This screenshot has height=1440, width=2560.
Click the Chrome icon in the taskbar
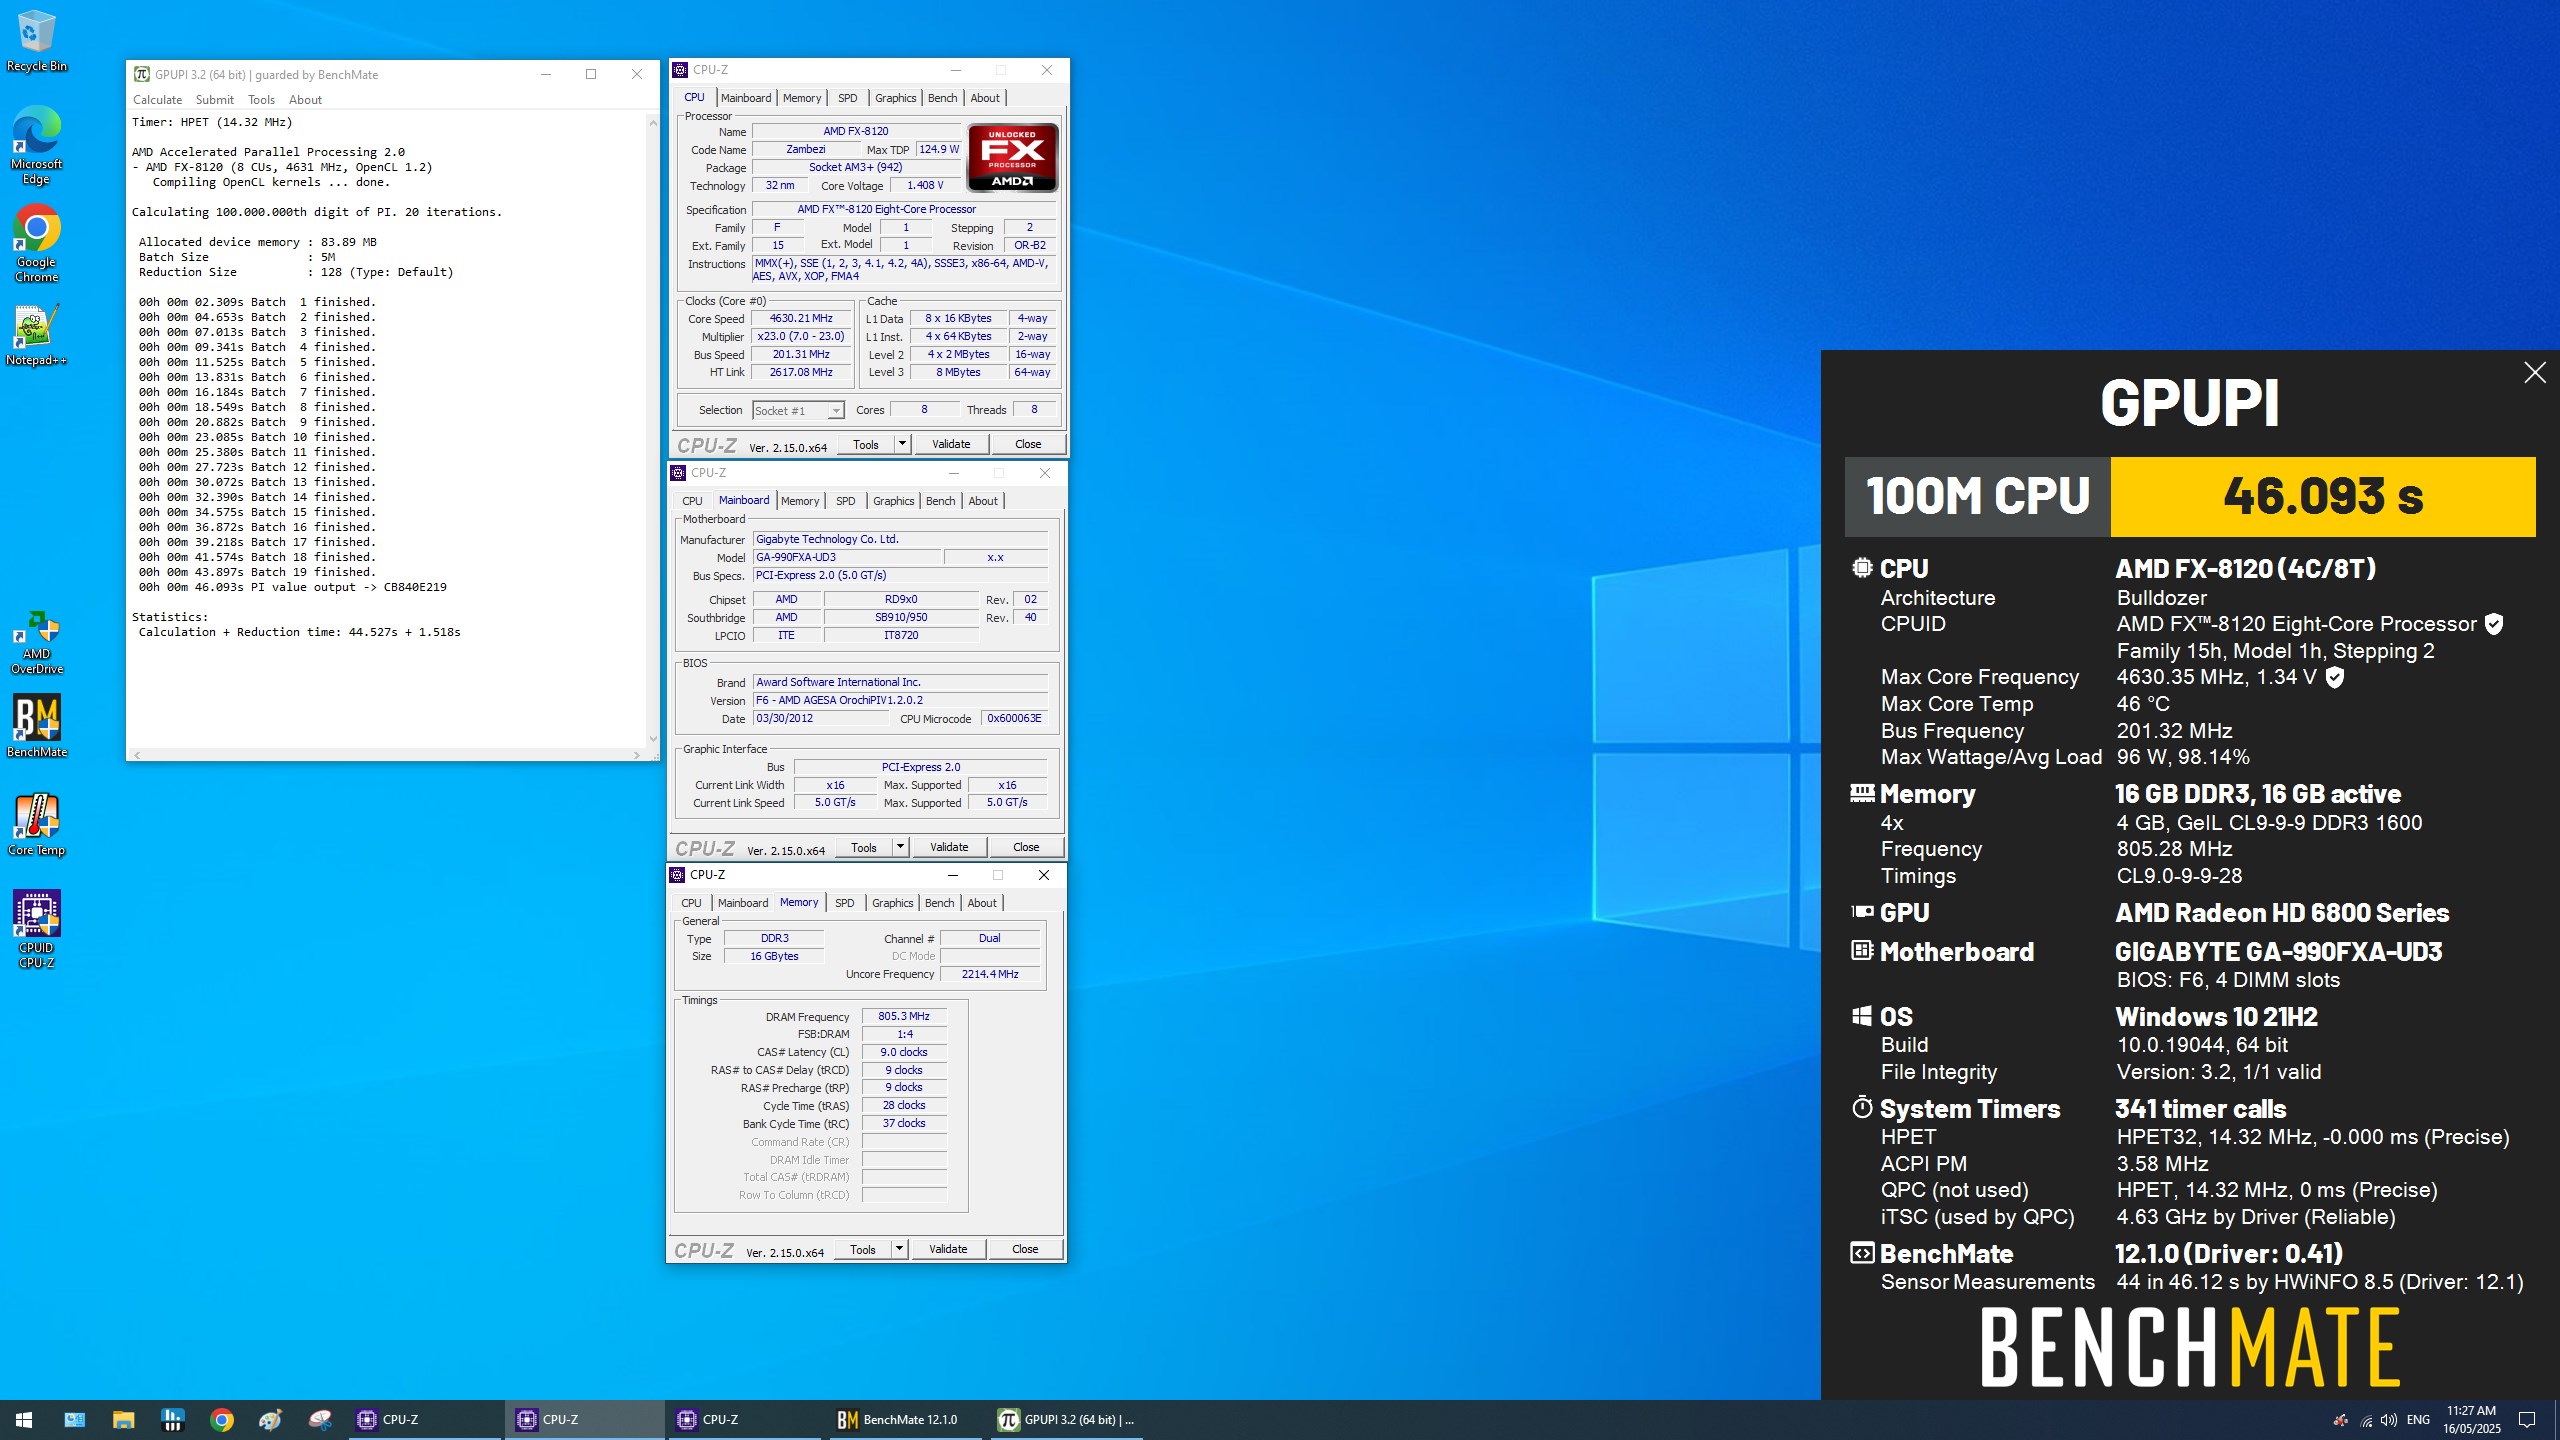point(222,1419)
